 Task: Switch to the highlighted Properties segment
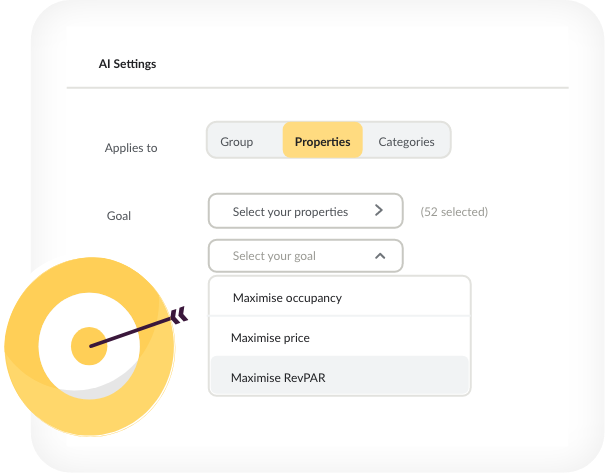[323, 140]
